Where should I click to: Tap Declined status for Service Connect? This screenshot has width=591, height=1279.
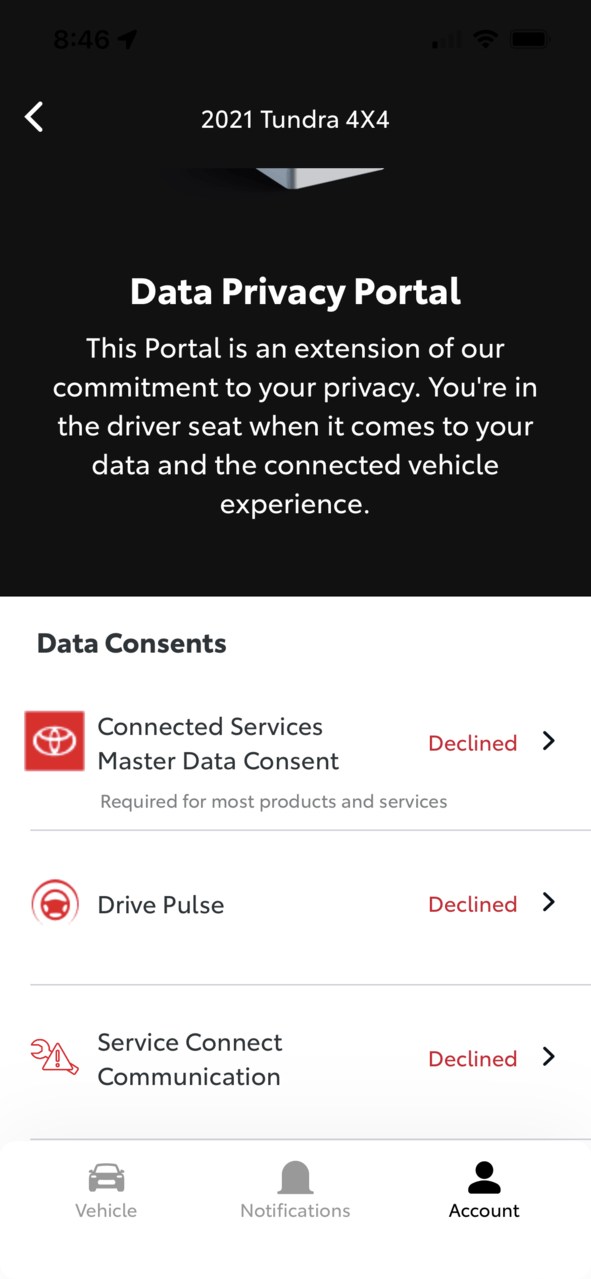(473, 1059)
